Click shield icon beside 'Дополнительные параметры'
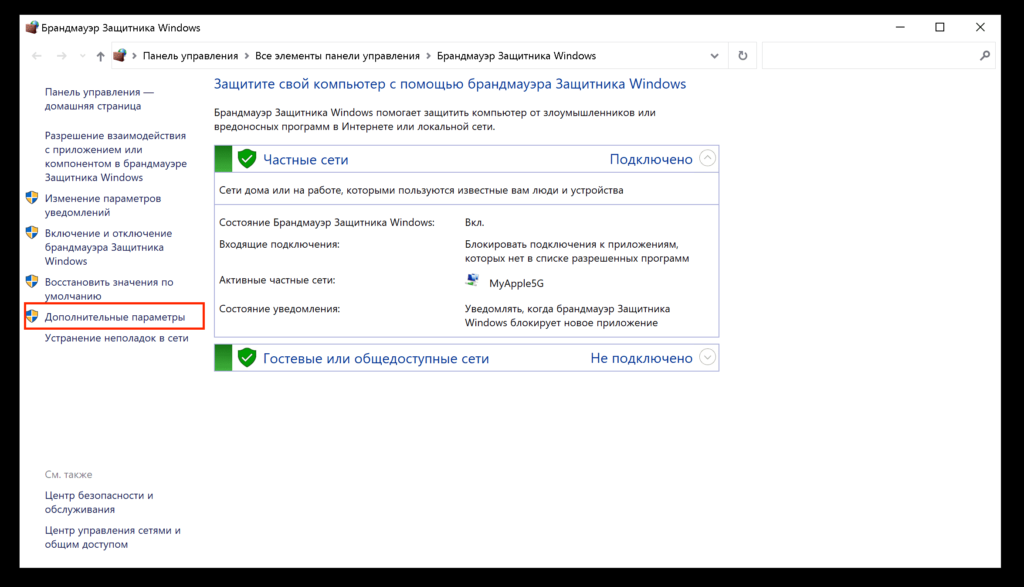The image size is (1024, 587). 32,316
